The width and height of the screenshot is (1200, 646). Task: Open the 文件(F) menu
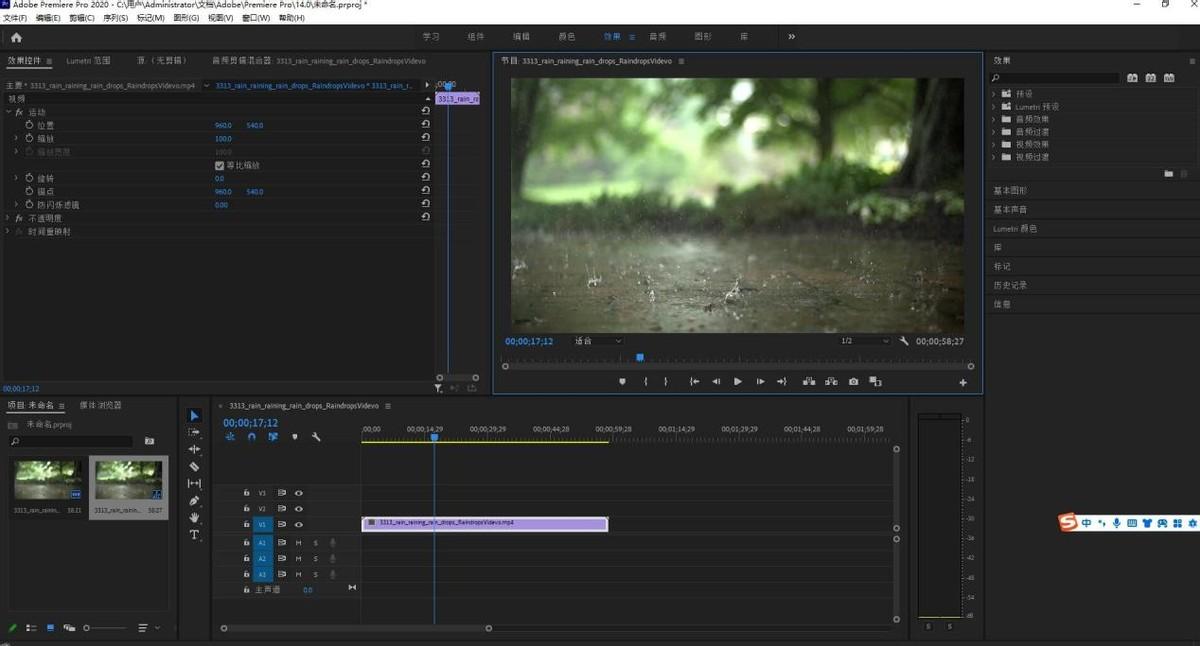pyautogui.click(x=15, y=18)
